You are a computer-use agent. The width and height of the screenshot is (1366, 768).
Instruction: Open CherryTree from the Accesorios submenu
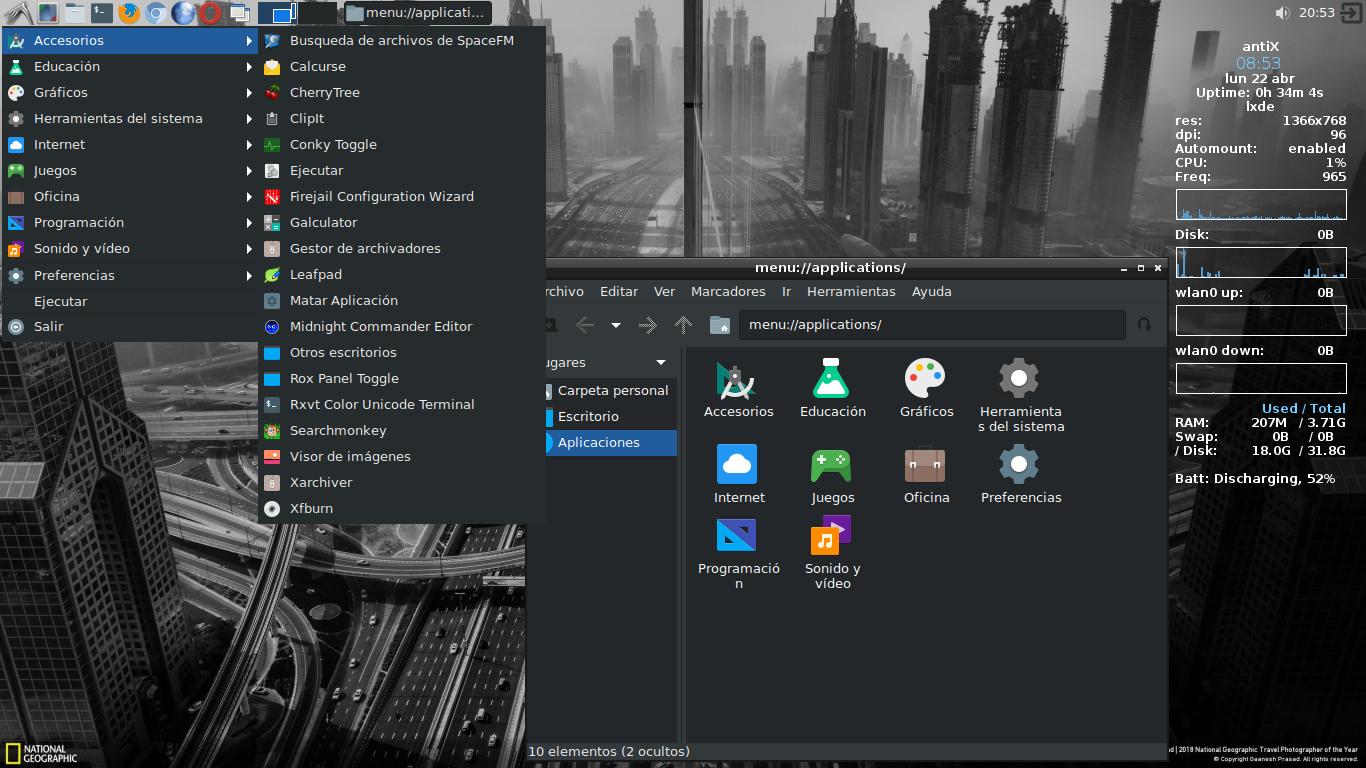[x=402, y=93]
